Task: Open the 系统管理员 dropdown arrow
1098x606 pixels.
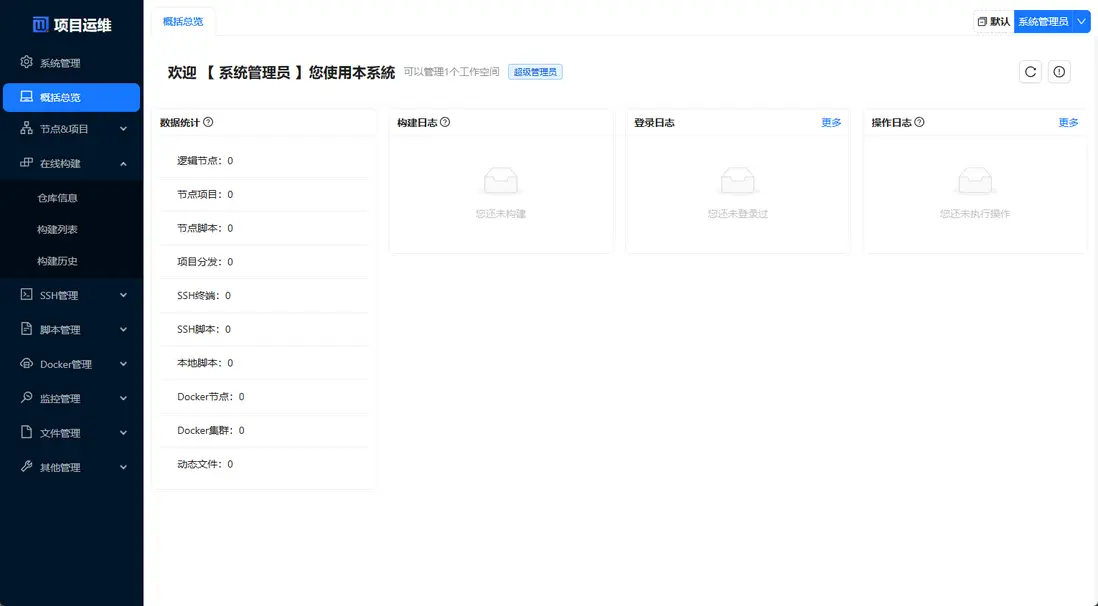Action: [1081, 22]
